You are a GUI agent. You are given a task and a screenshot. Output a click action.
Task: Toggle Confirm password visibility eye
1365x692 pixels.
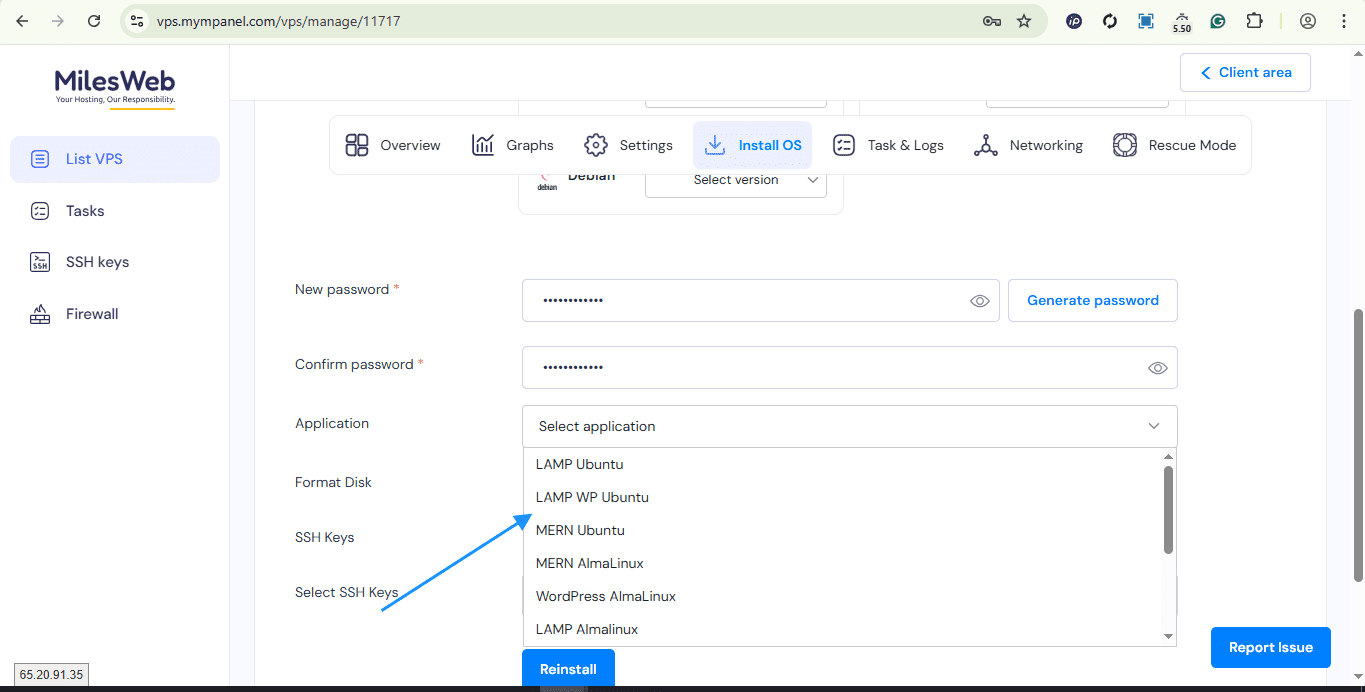pyautogui.click(x=1157, y=368)
